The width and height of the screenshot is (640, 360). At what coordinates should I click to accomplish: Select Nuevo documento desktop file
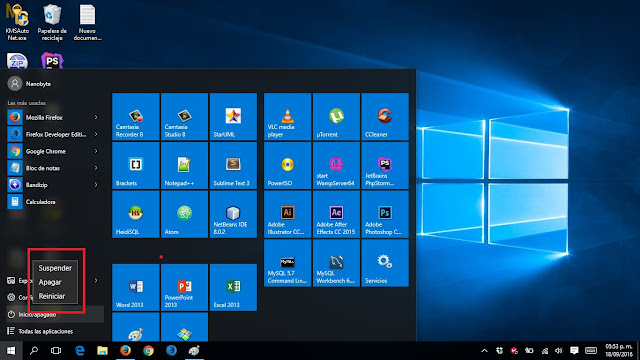tap(87, 23)
